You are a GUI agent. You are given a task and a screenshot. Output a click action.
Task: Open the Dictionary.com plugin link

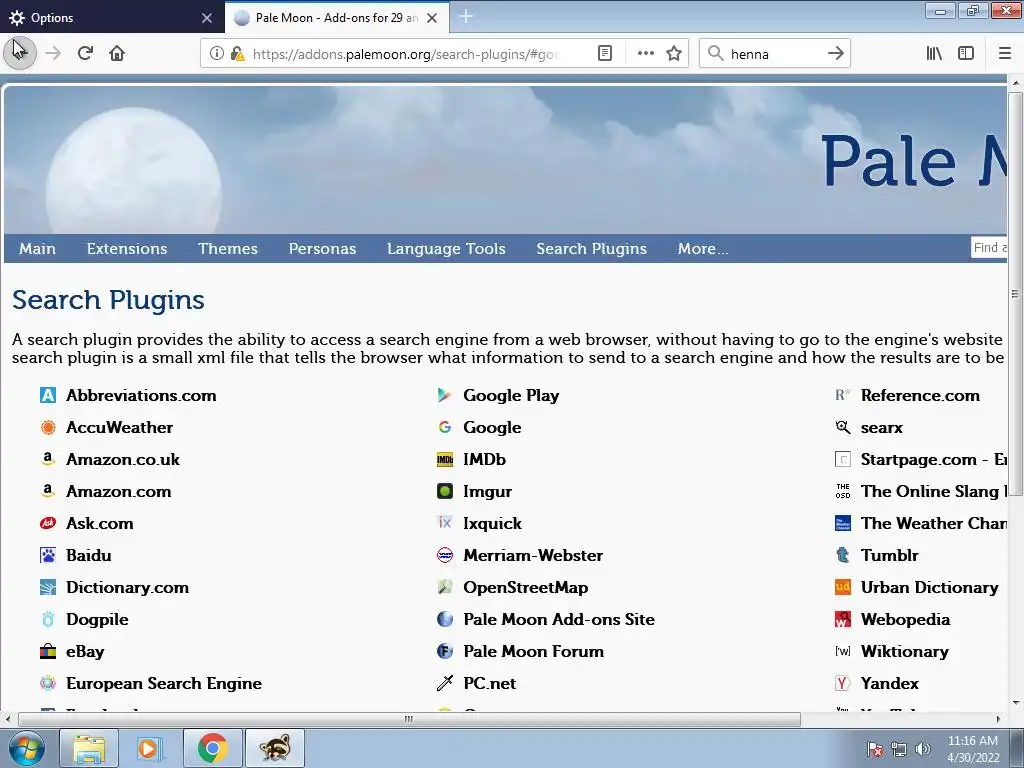[127, 587]
